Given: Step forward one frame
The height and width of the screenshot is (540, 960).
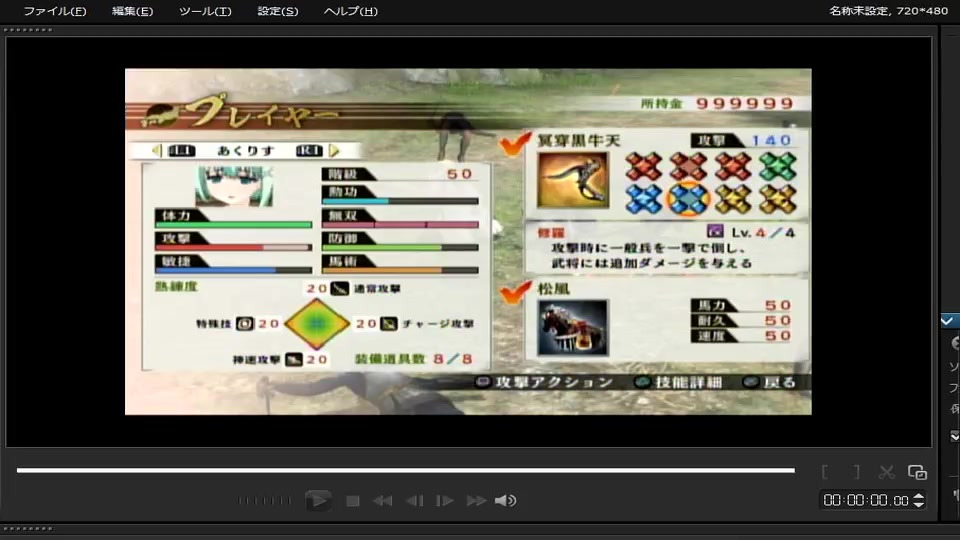Looking at the screenshot, I should [444, 501].
